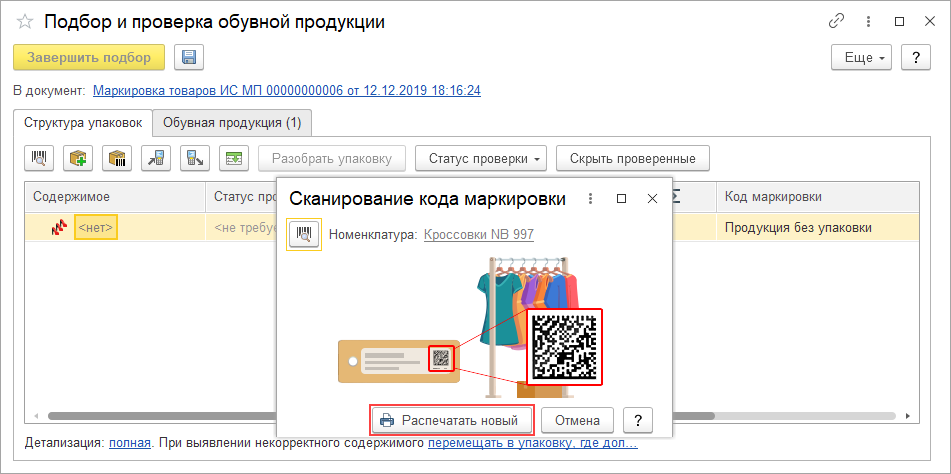Click the barcode search icon in the packaging toolbar
The height and width of the screenshot is (474, 951).
(39, 159)
